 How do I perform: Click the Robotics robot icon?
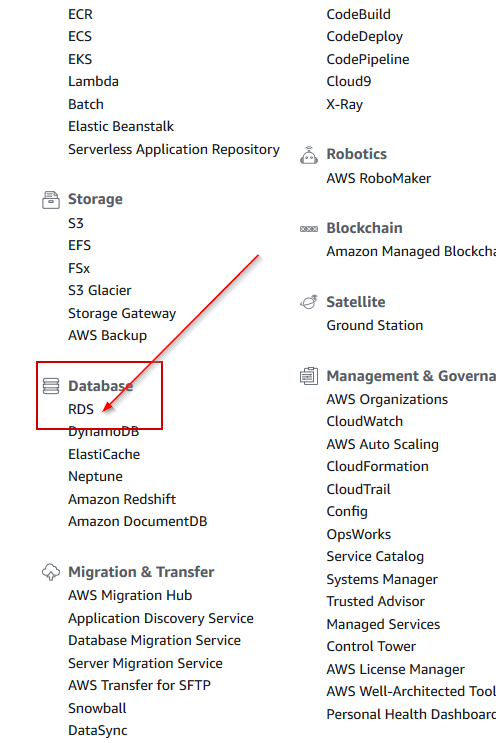(309, 155)
